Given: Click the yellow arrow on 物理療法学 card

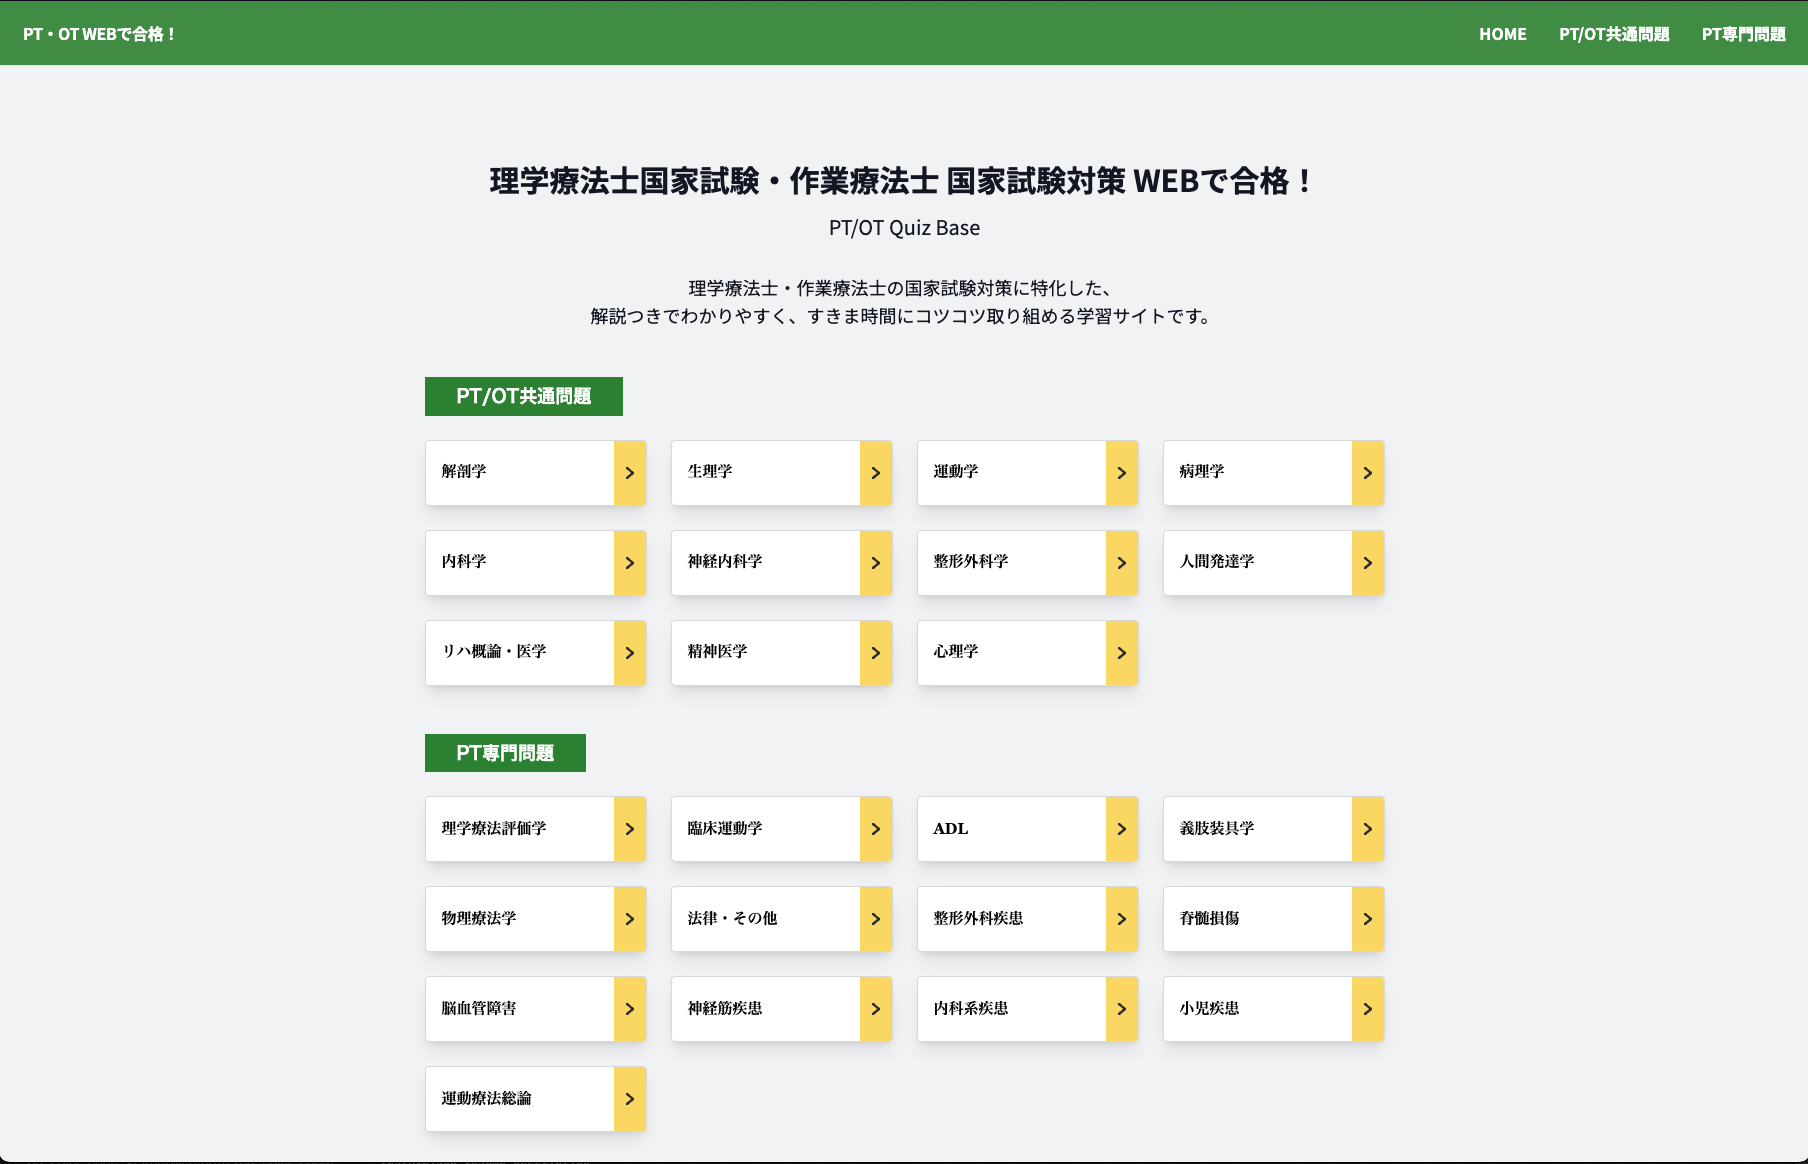Looking at the screenshot, I should click(x=630, y=919).
